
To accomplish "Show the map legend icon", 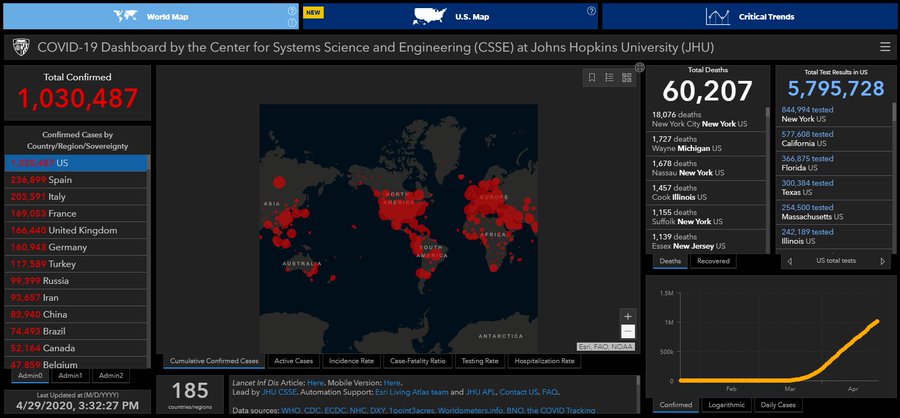I will pos(609,78).
